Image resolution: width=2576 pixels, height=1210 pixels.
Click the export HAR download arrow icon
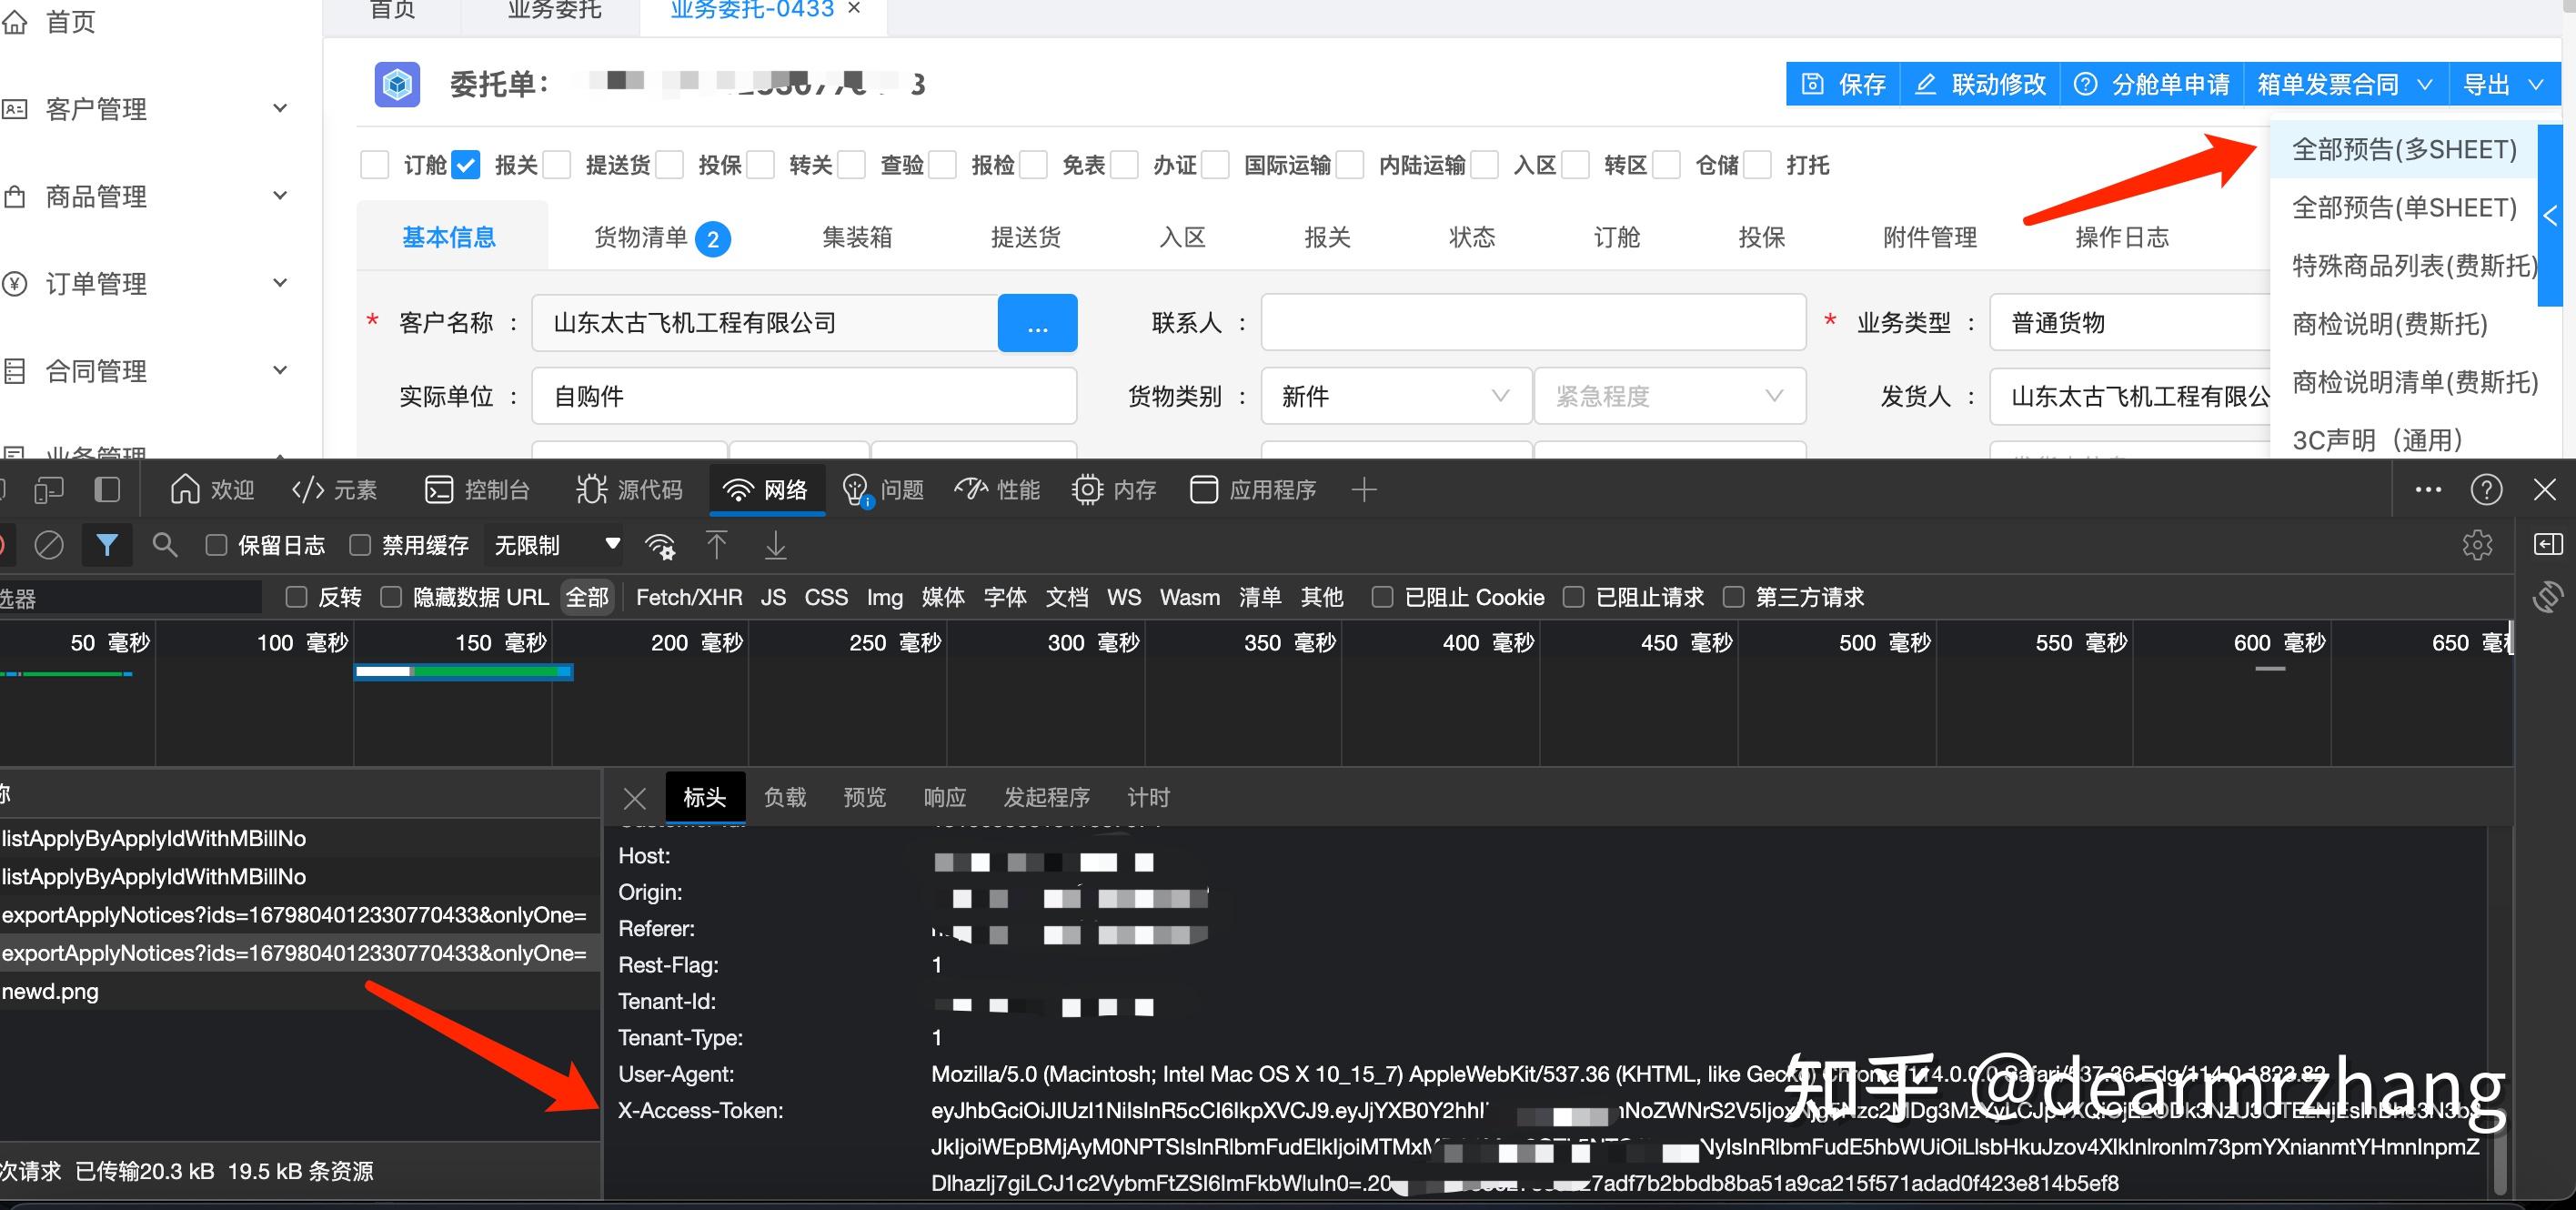tap(776, 545)
